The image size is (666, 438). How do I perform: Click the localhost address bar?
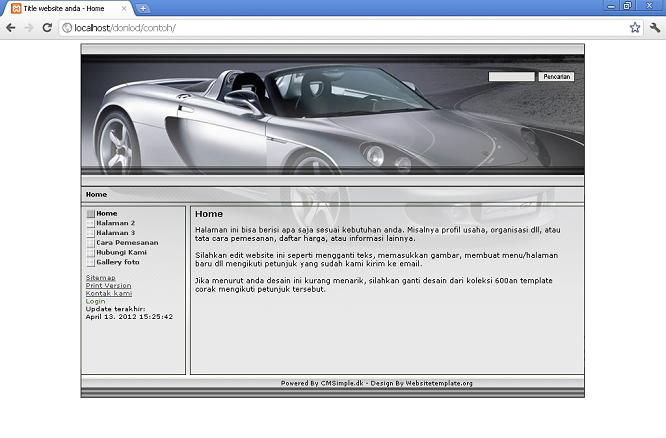[x=343, y=28]
